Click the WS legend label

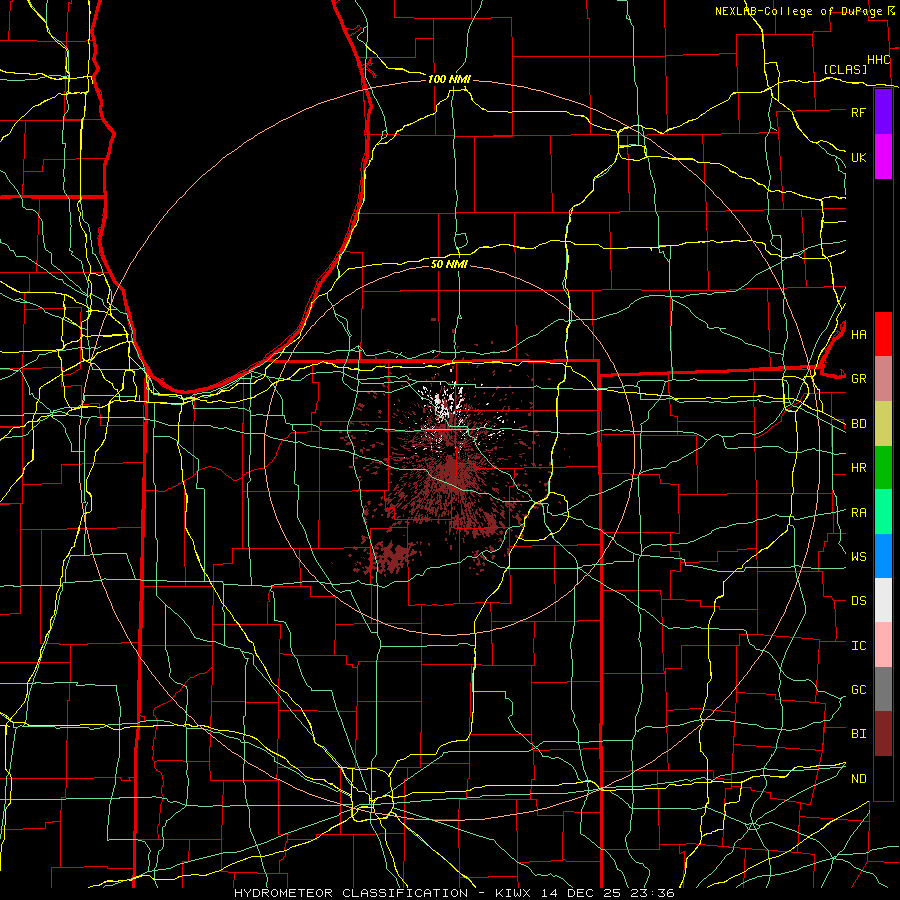pyautogui.click(x=858, y=556)
